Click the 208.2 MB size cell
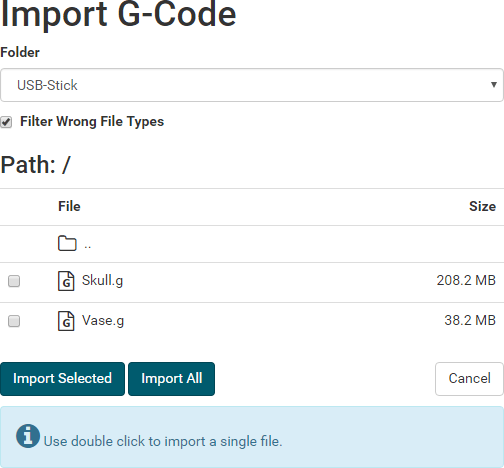The width and height of the screenshot is (504, 468). [466, 280]
